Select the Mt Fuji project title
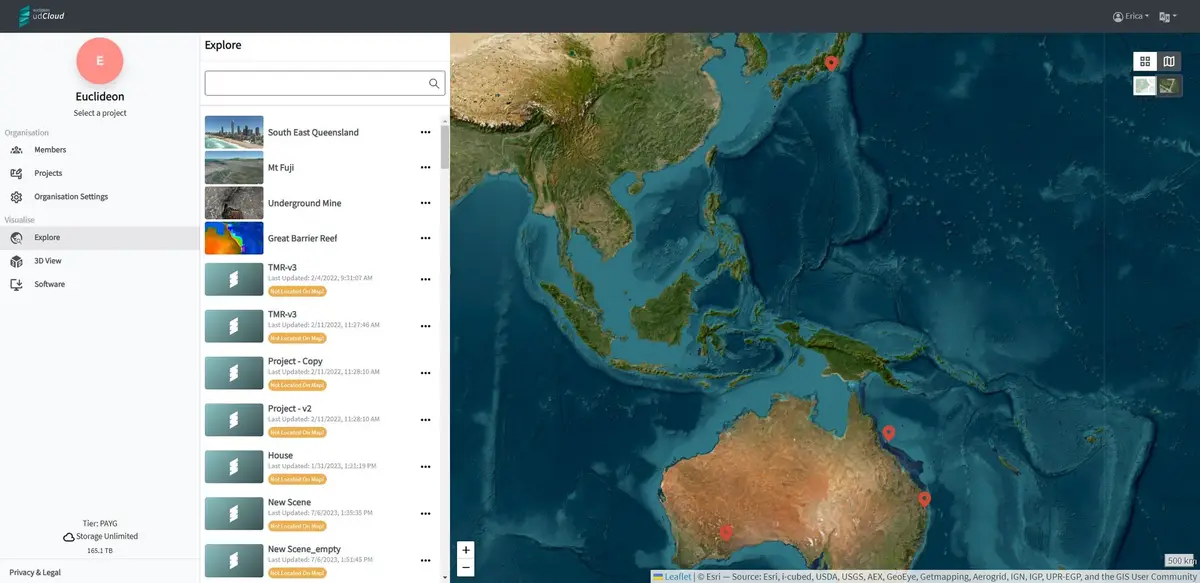Image resolution: width=1200 pixels, height=583 pixels. coord(281,168)
